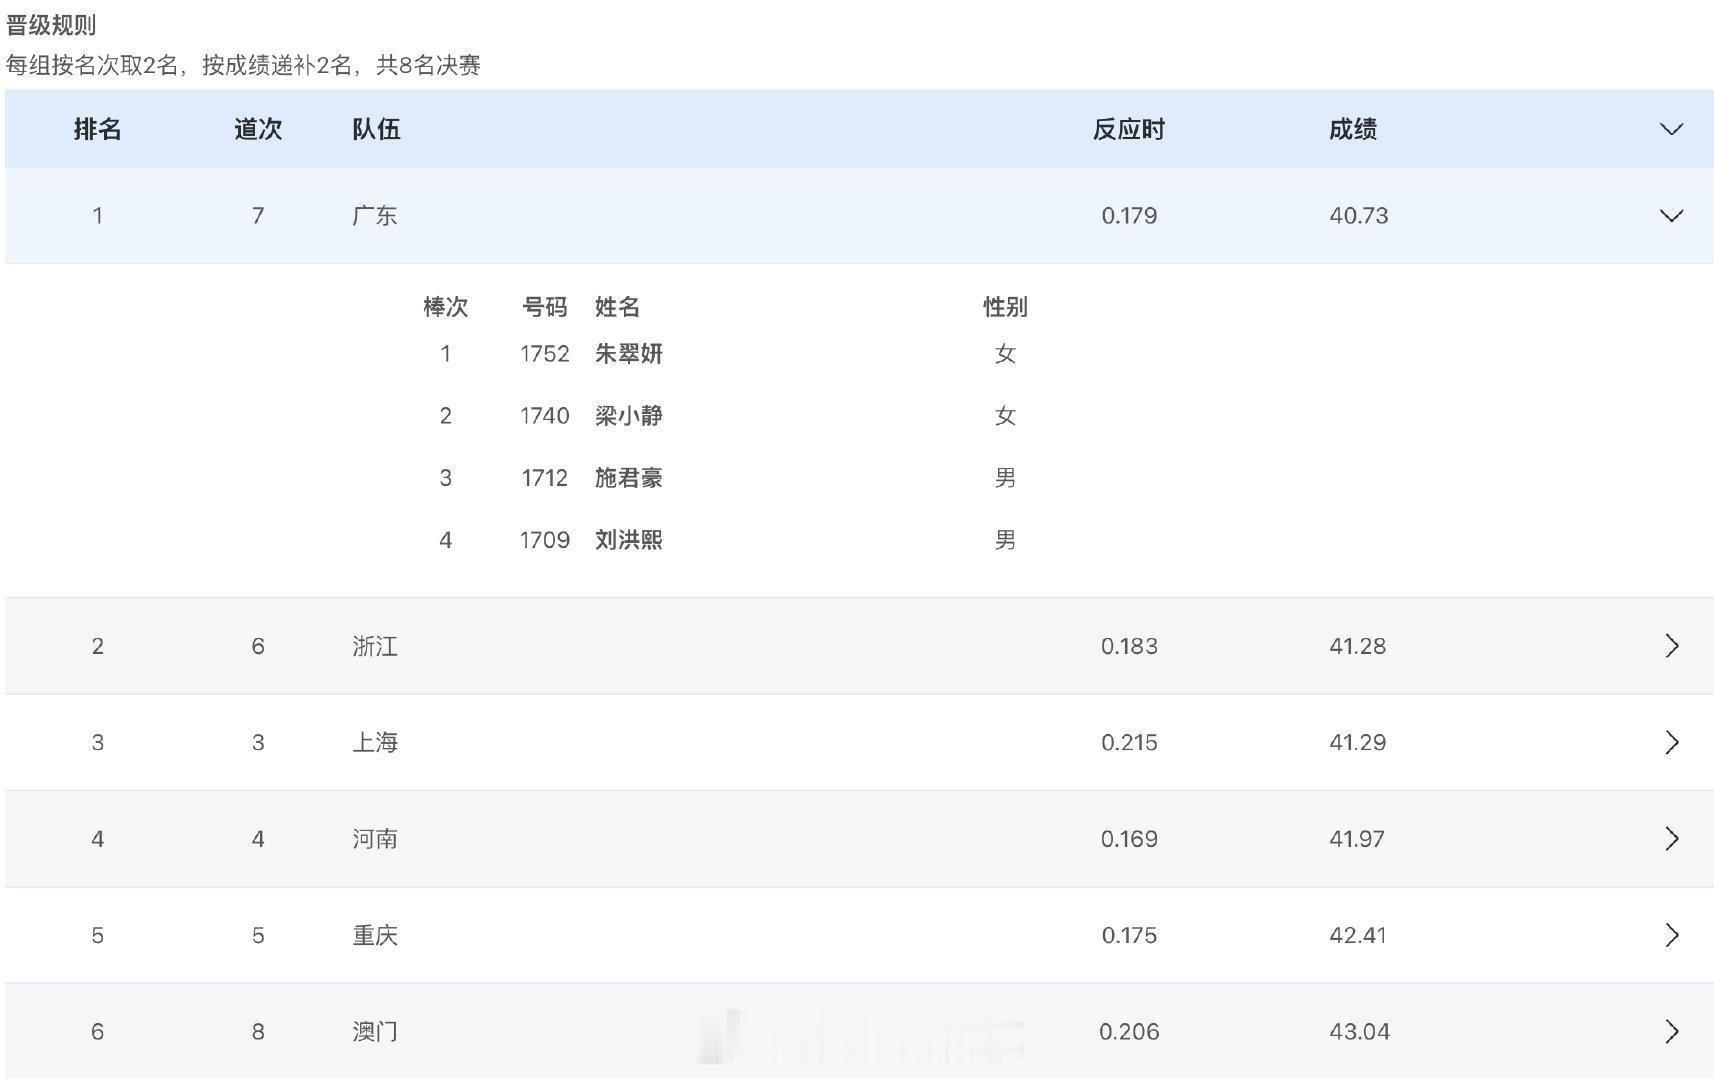The width and height of the screenshot is (1714, 1080).
Task: Click reaction time 0.179 of 广东
Action: click(1129, 214)
